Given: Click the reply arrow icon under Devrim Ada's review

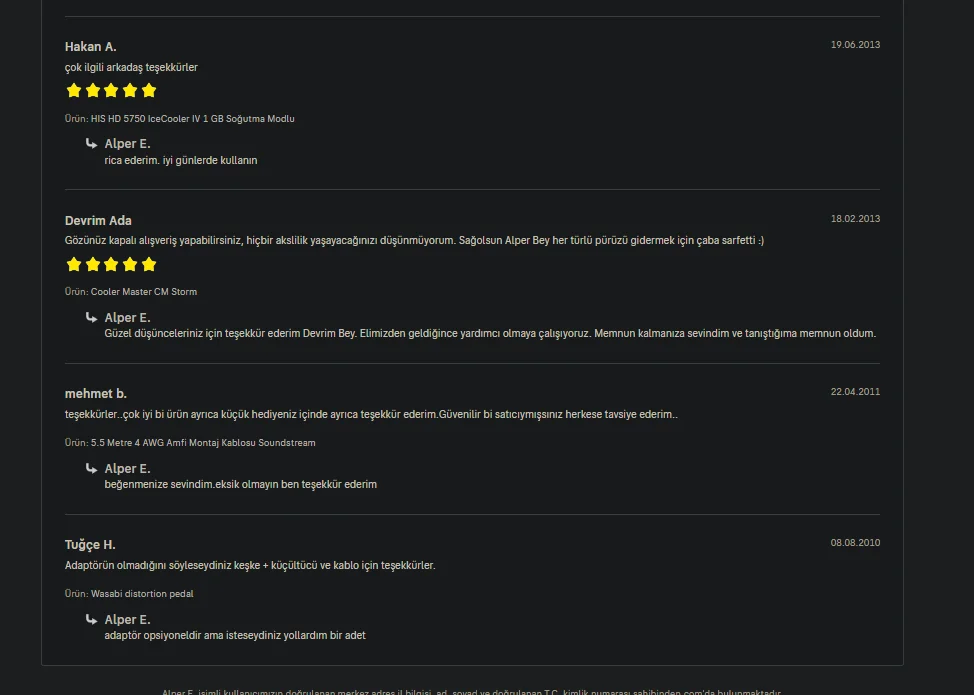Looking at the screenshot, I should pyautogui.click(x=91, y=318).
